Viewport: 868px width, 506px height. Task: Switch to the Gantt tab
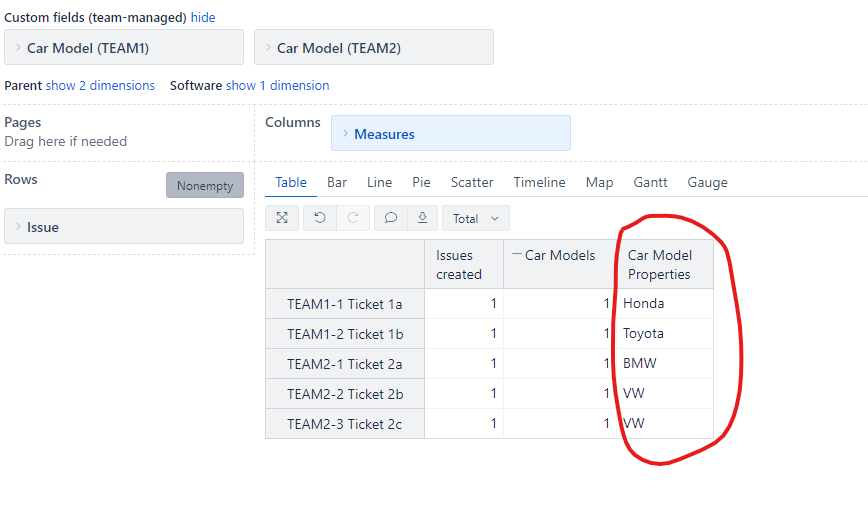coord(650,182)
